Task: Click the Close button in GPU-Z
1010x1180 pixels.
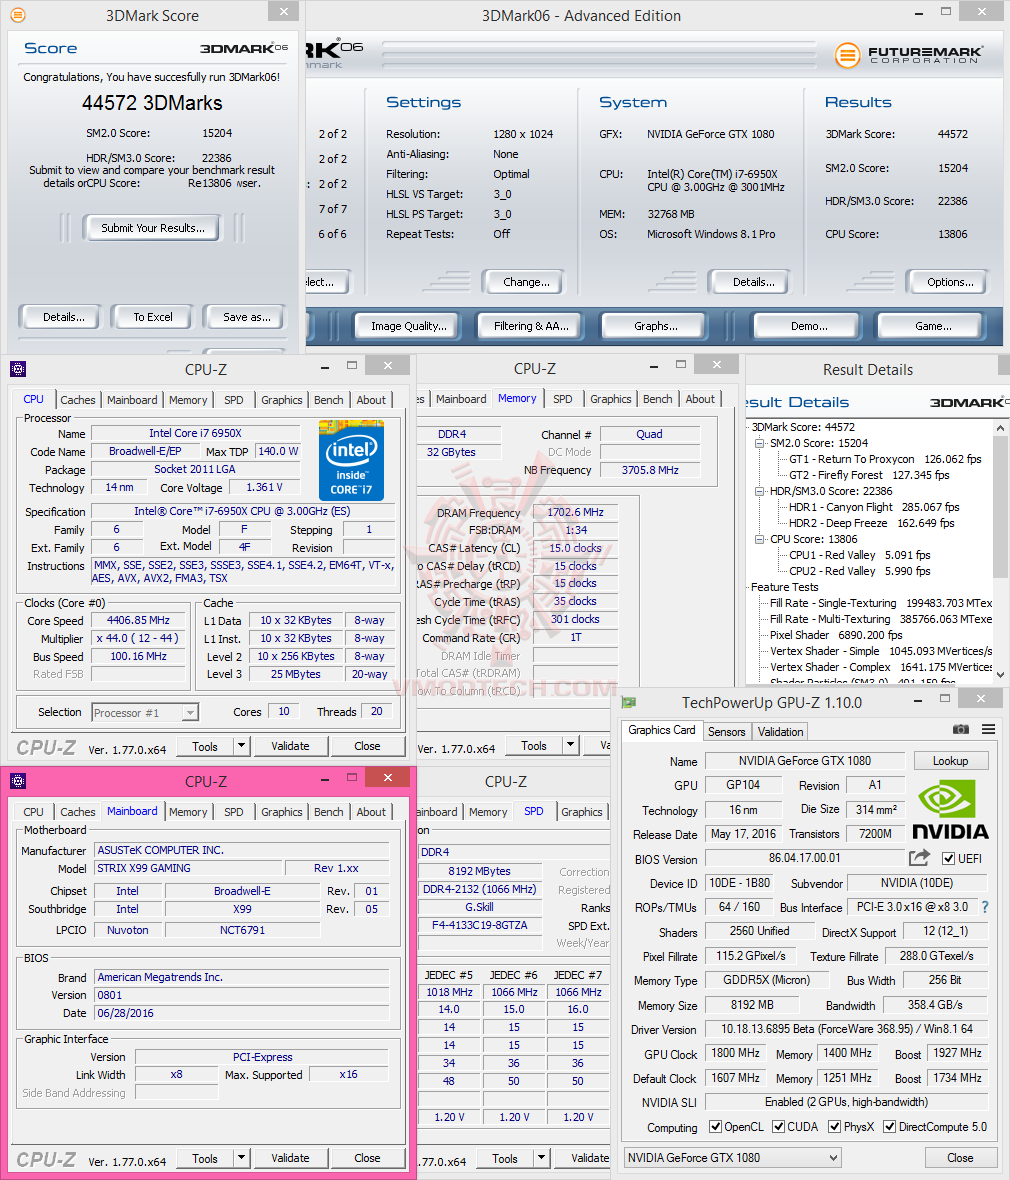Action: click(960, 1157)
